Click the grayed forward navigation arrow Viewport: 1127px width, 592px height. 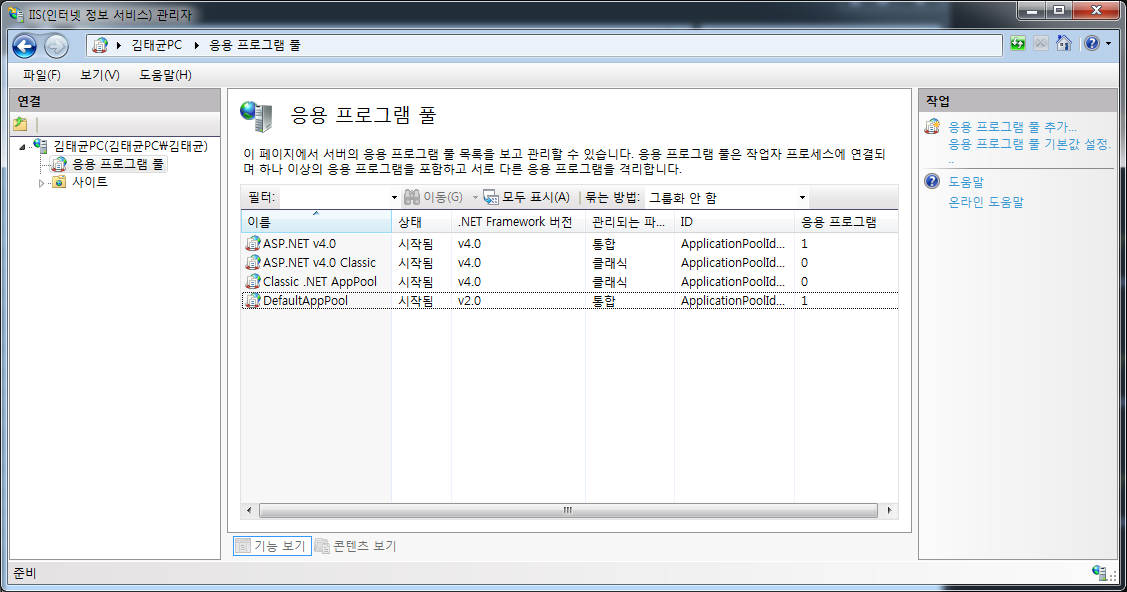[x=56, y=46]
